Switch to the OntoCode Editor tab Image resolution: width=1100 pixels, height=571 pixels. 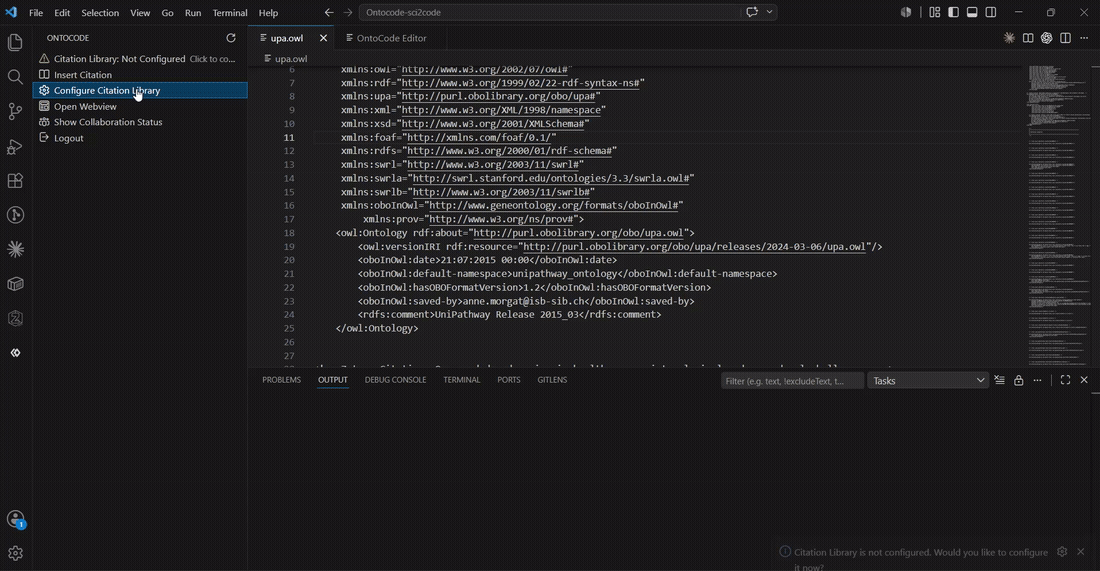coord(386,38)
